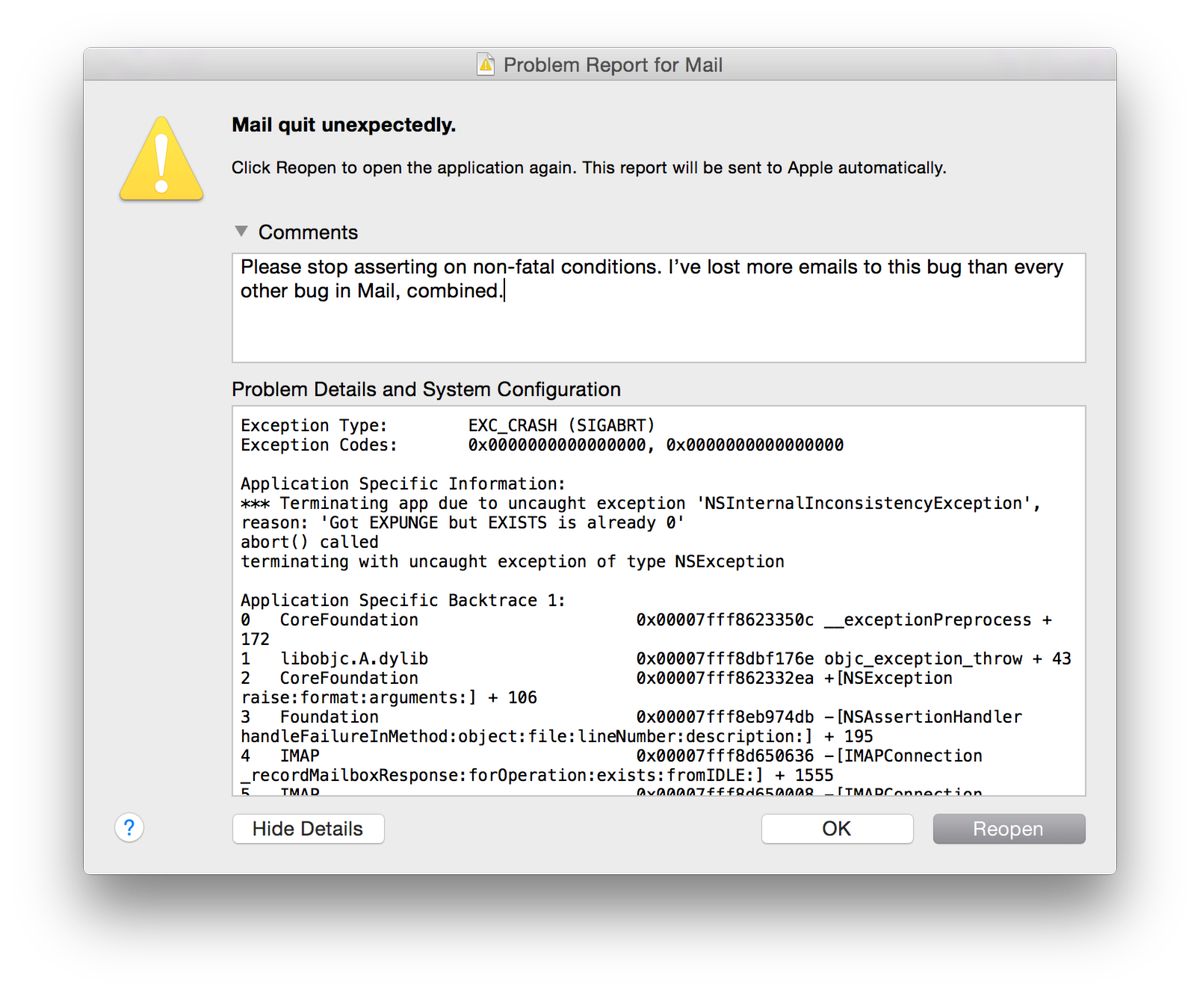Screen dimensions: 1200x994
Task: Collapse the Comments disclosure triangle
Action: point(241,231)
